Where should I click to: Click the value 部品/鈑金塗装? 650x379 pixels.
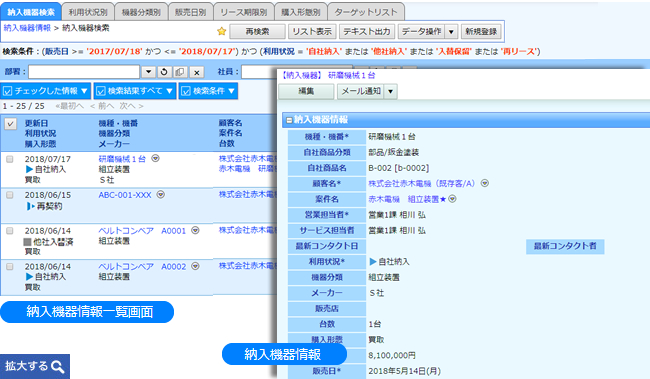[394, 152]
